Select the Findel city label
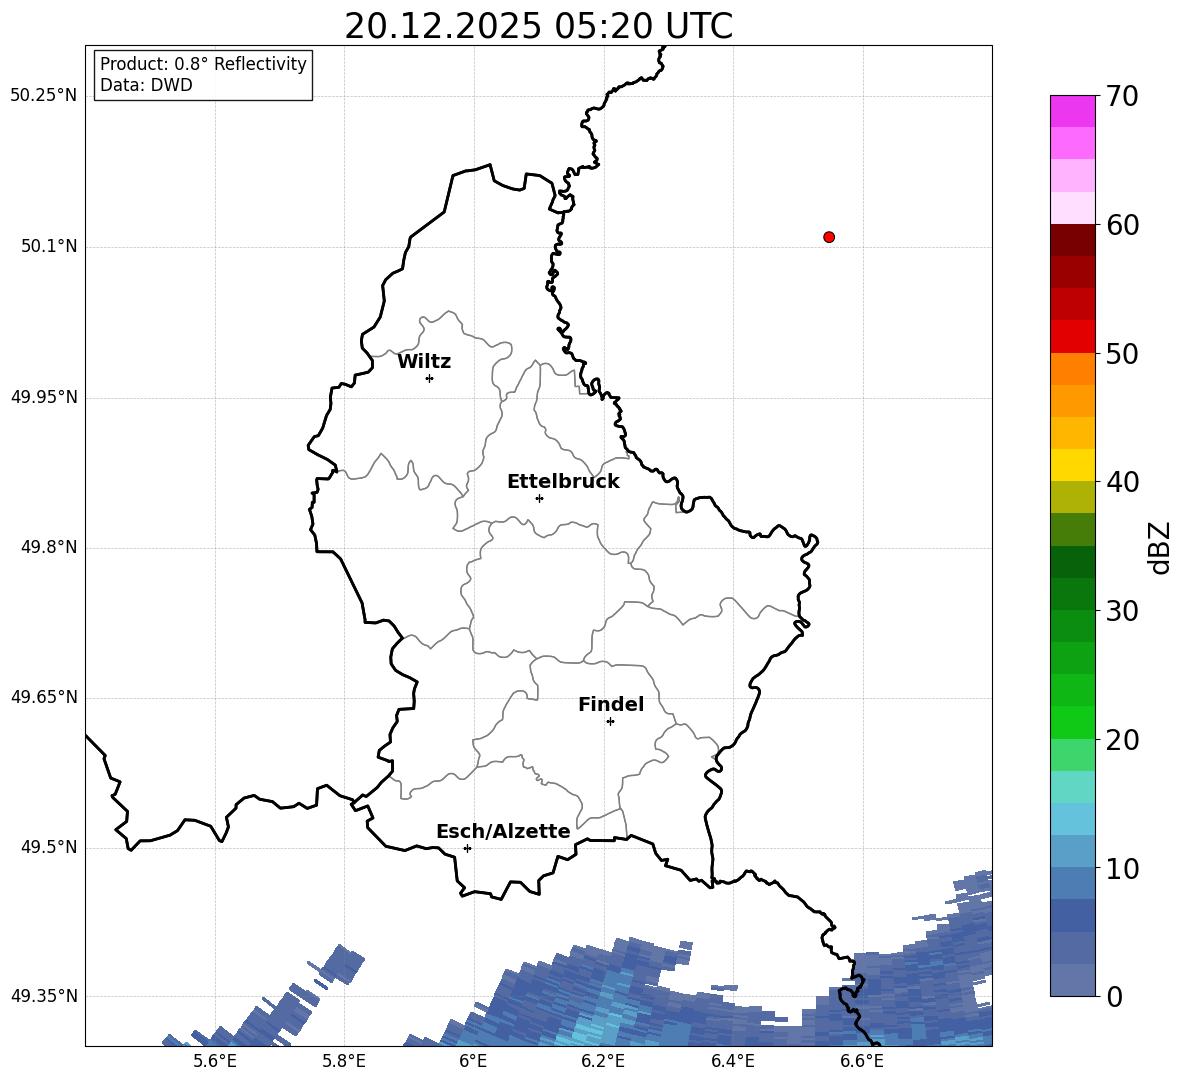This screenshot has height=1081, width=1184. tap(611, 704)
